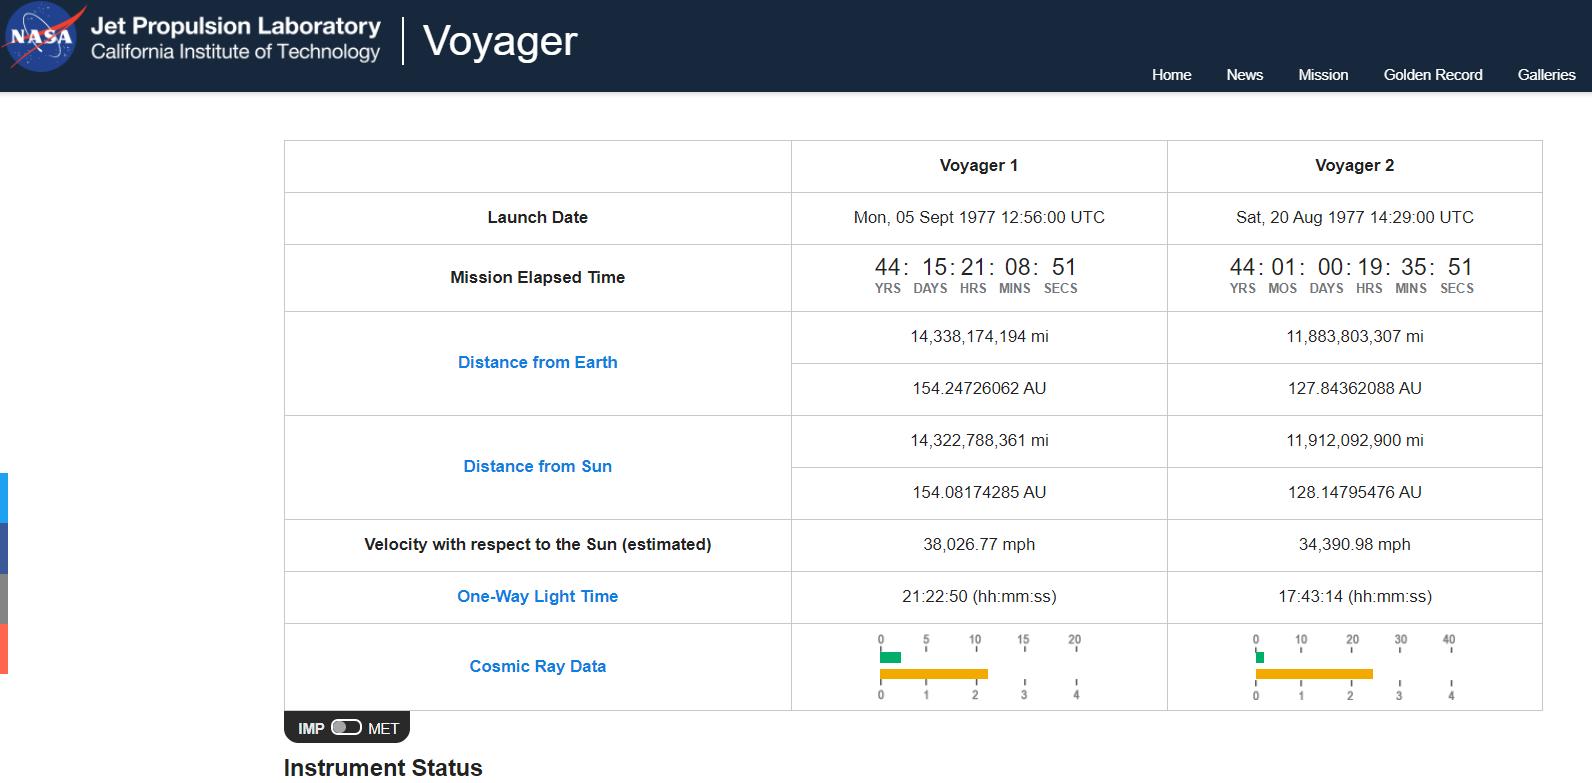Click Voyager 2 mission elapsed time counter
1592x783 pixels.
tap(1352, 276)
